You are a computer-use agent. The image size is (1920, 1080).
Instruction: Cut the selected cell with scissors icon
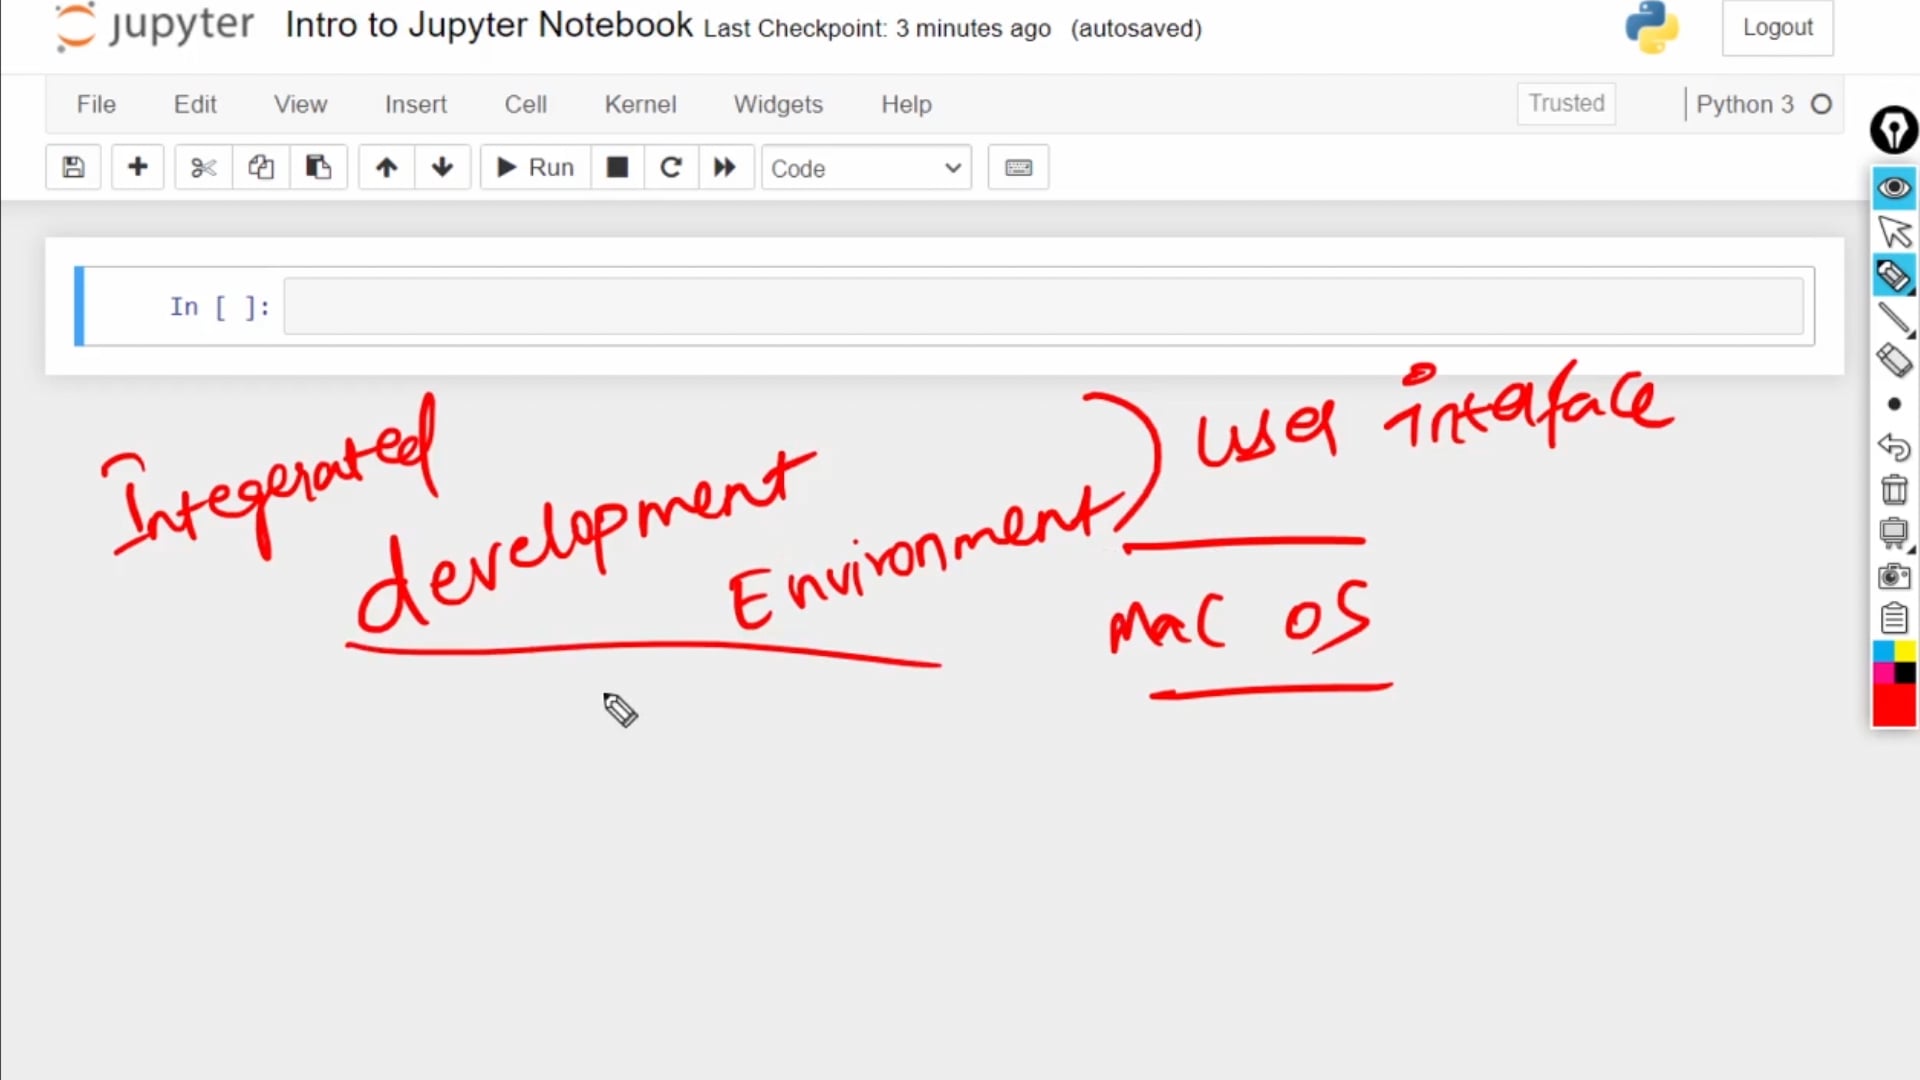pos(203,167)
